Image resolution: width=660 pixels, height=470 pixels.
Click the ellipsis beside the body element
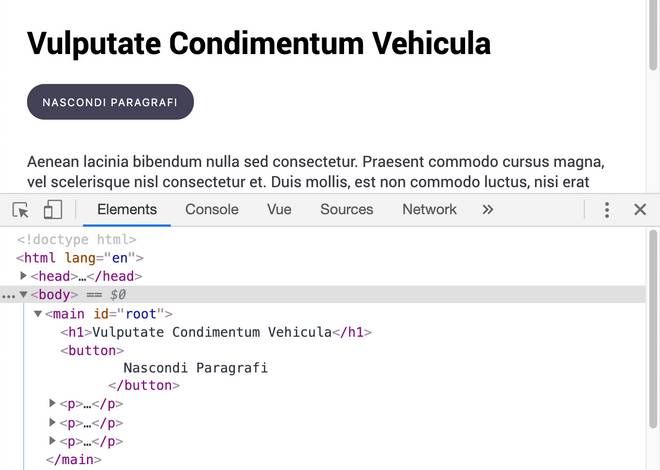8,295
